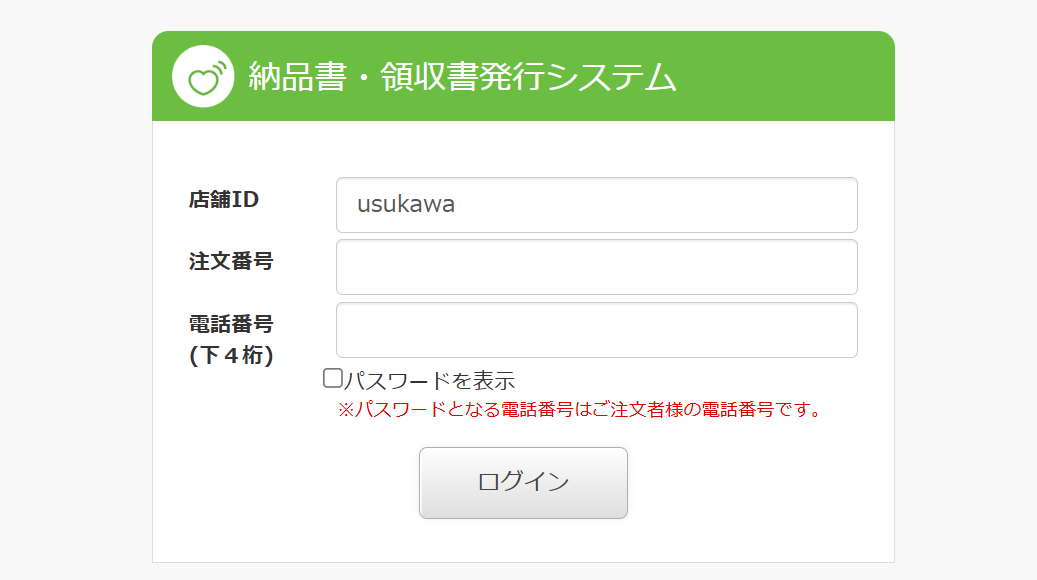Focus the 店舗ID input field
The width and height of the screenshot is (1037, 580).
point(596,205)
